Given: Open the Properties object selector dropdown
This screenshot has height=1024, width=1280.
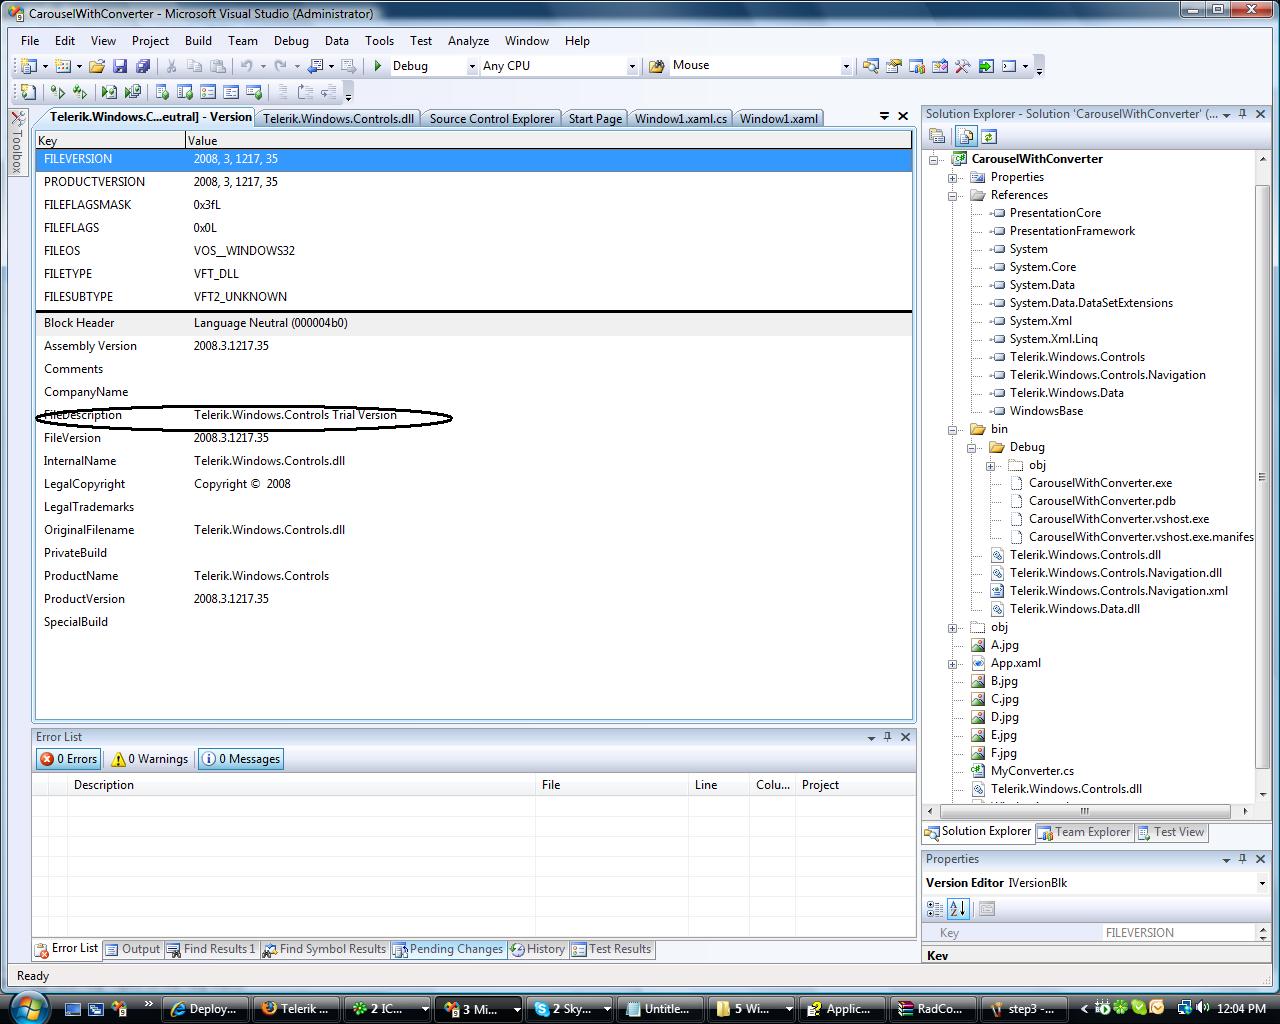Looking at the screenshot, I should (x=1261, y=883).
